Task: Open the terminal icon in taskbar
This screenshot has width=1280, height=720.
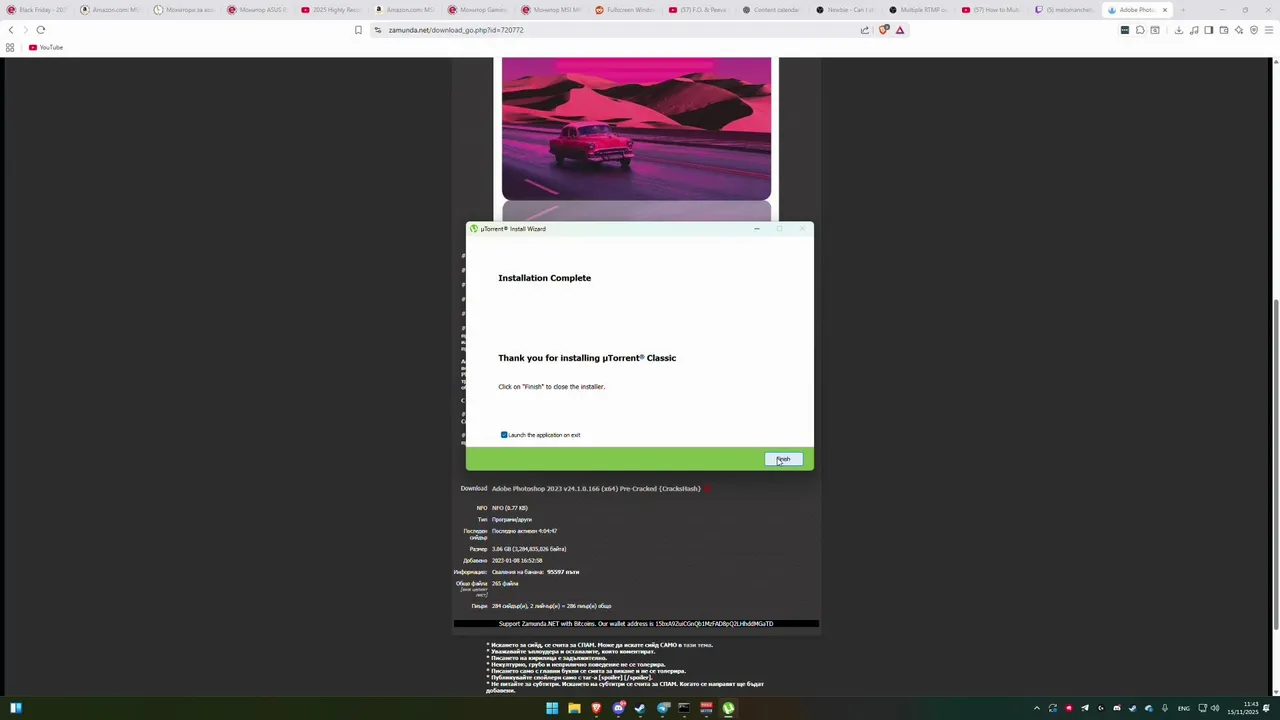Action: (684, 708)
